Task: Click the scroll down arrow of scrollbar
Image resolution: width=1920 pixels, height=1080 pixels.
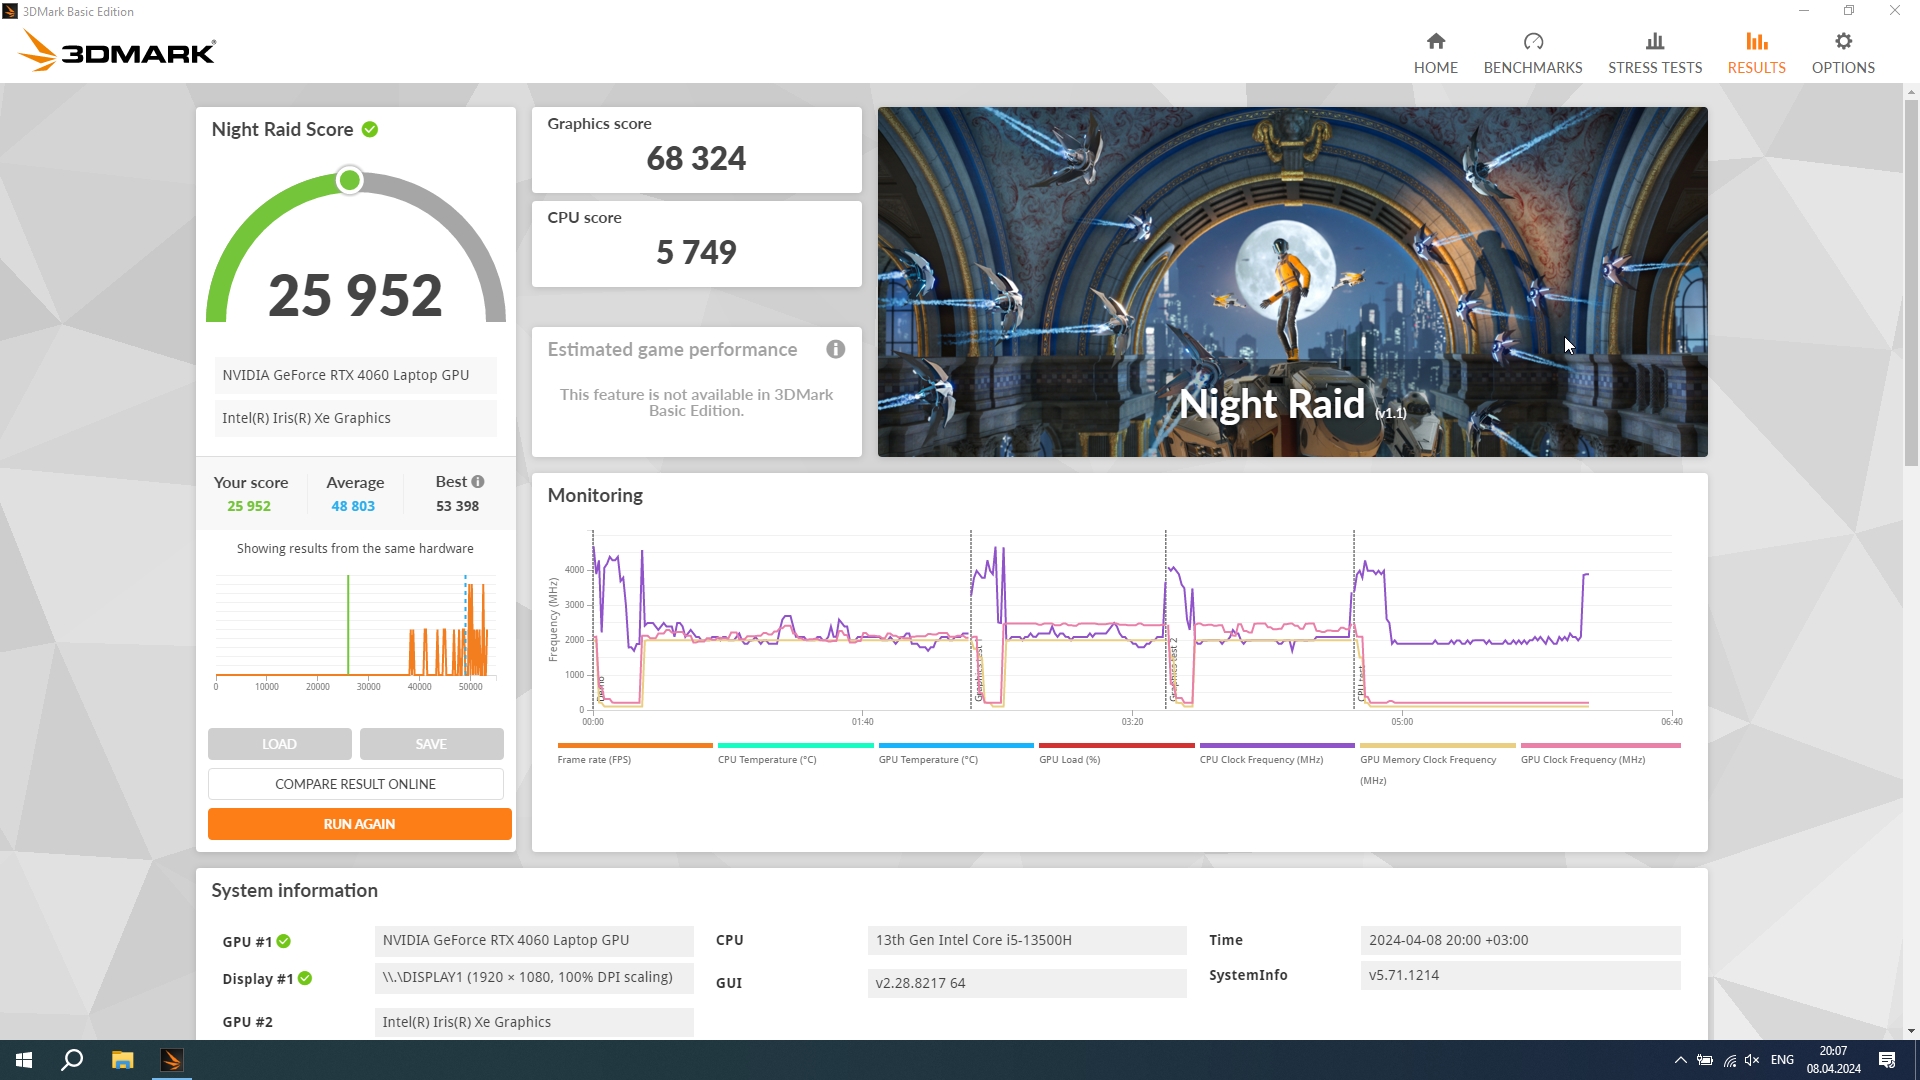Action: (1911, 1031)
